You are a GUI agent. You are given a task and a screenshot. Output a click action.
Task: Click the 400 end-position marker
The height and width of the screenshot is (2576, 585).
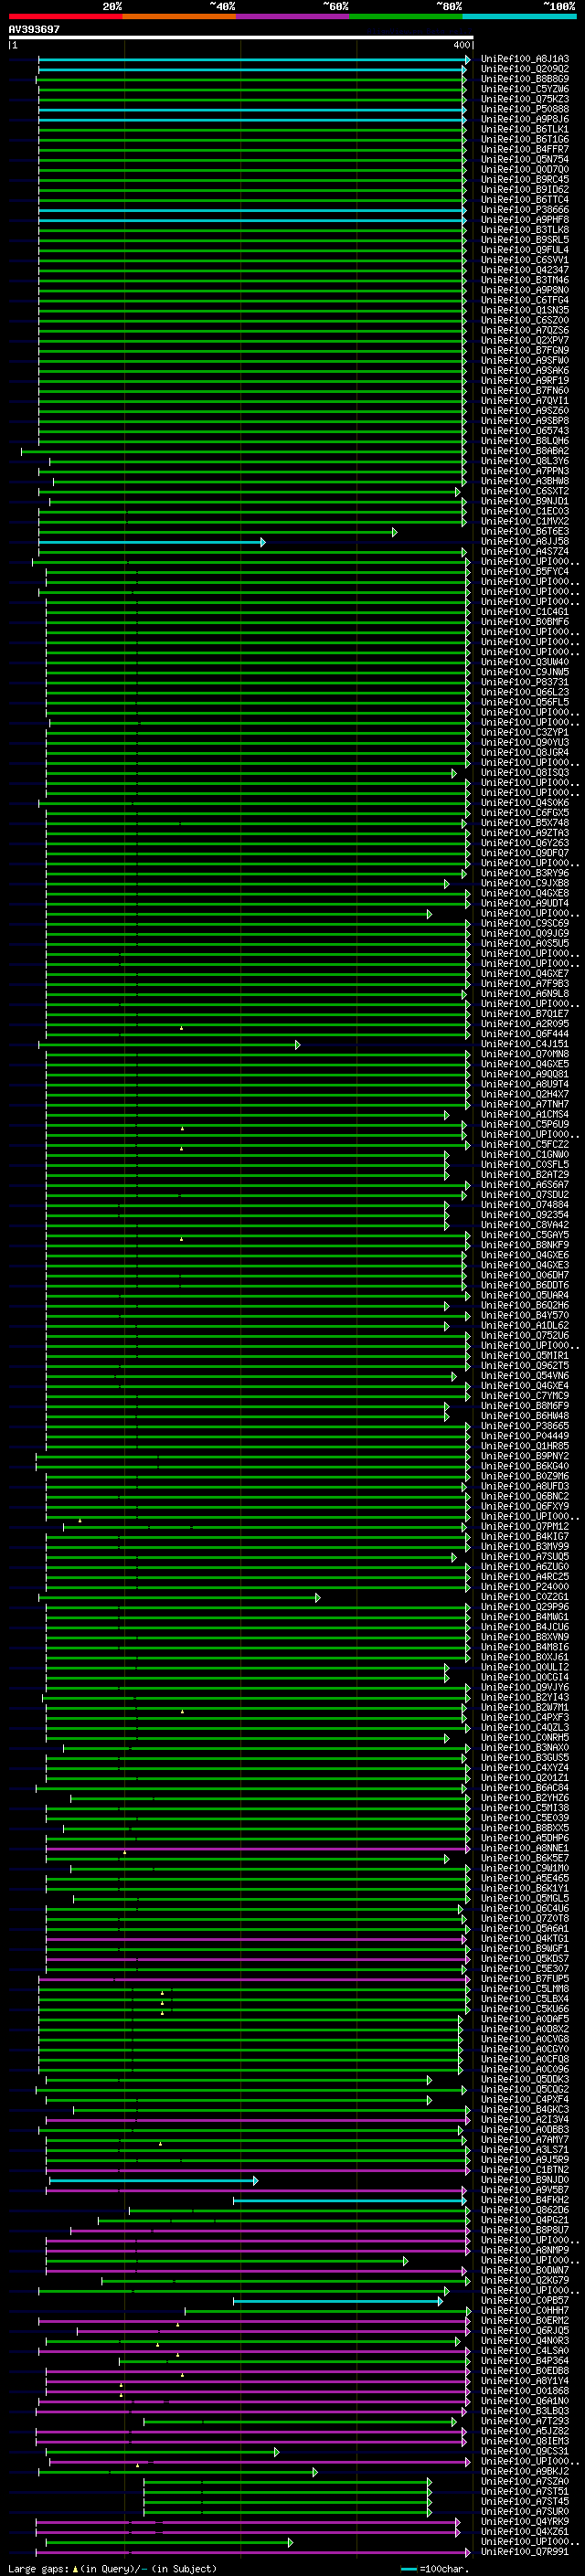462,45
